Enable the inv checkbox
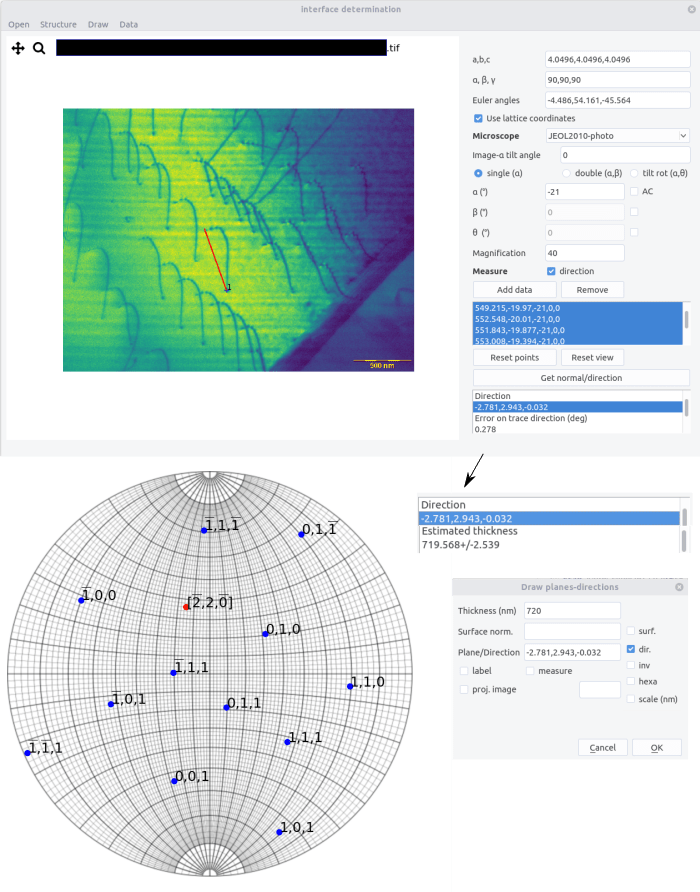Screen dimensions: 700x892 coord(631,665)
